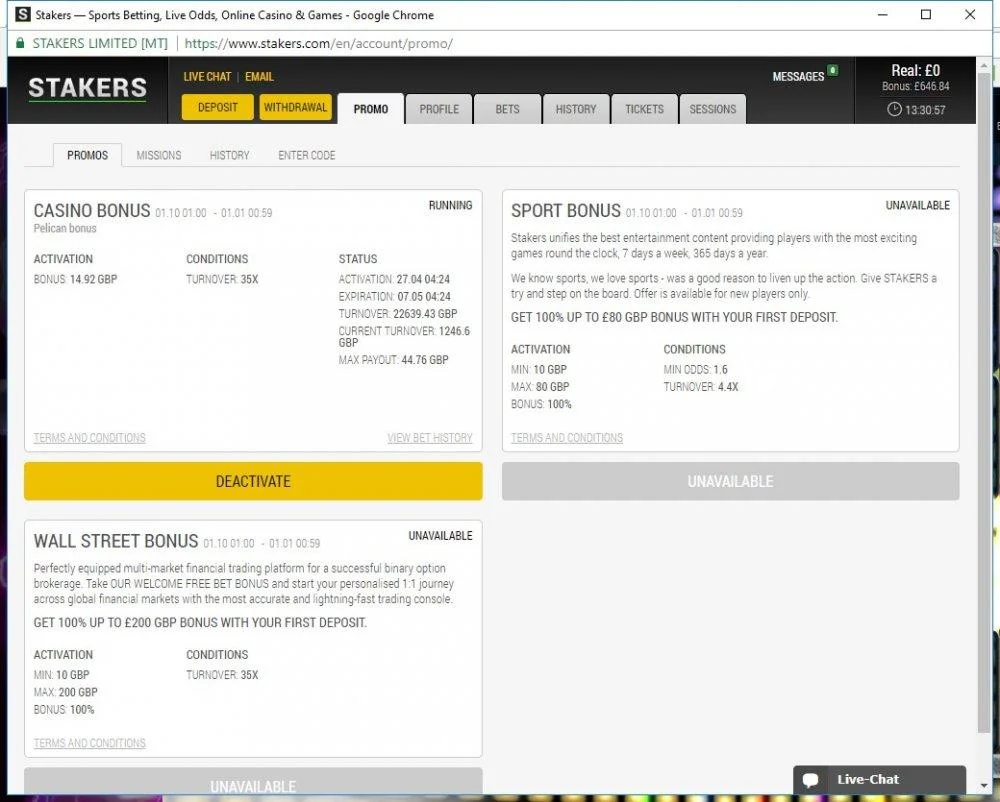Open the Tickets tab
The height and width of the screenshot is (802, 1000).
(x=644, y=109)
